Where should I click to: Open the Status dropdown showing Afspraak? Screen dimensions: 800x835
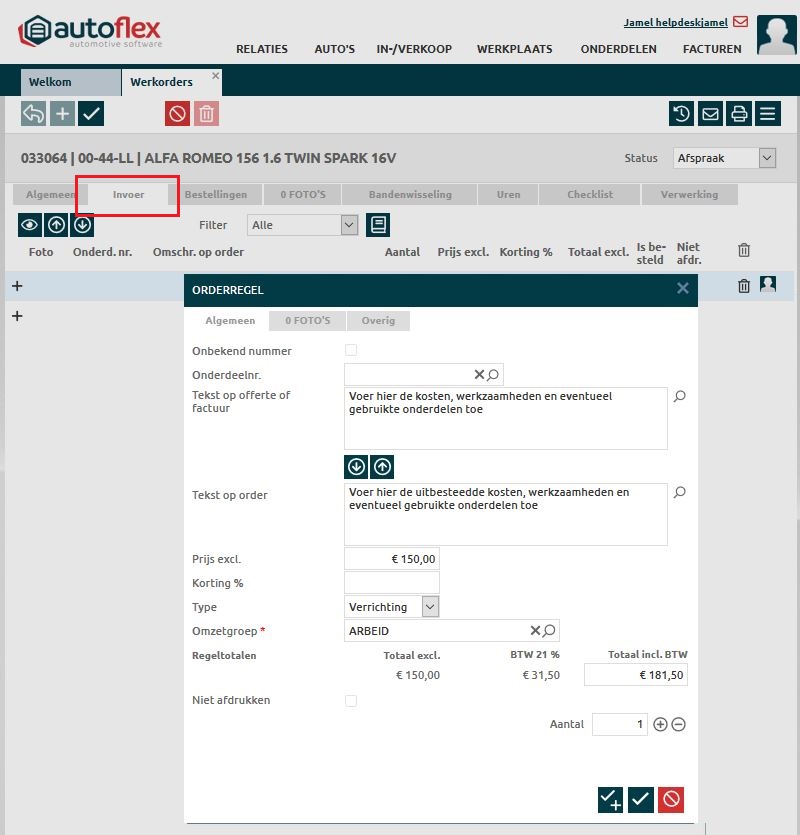point(725,158)
